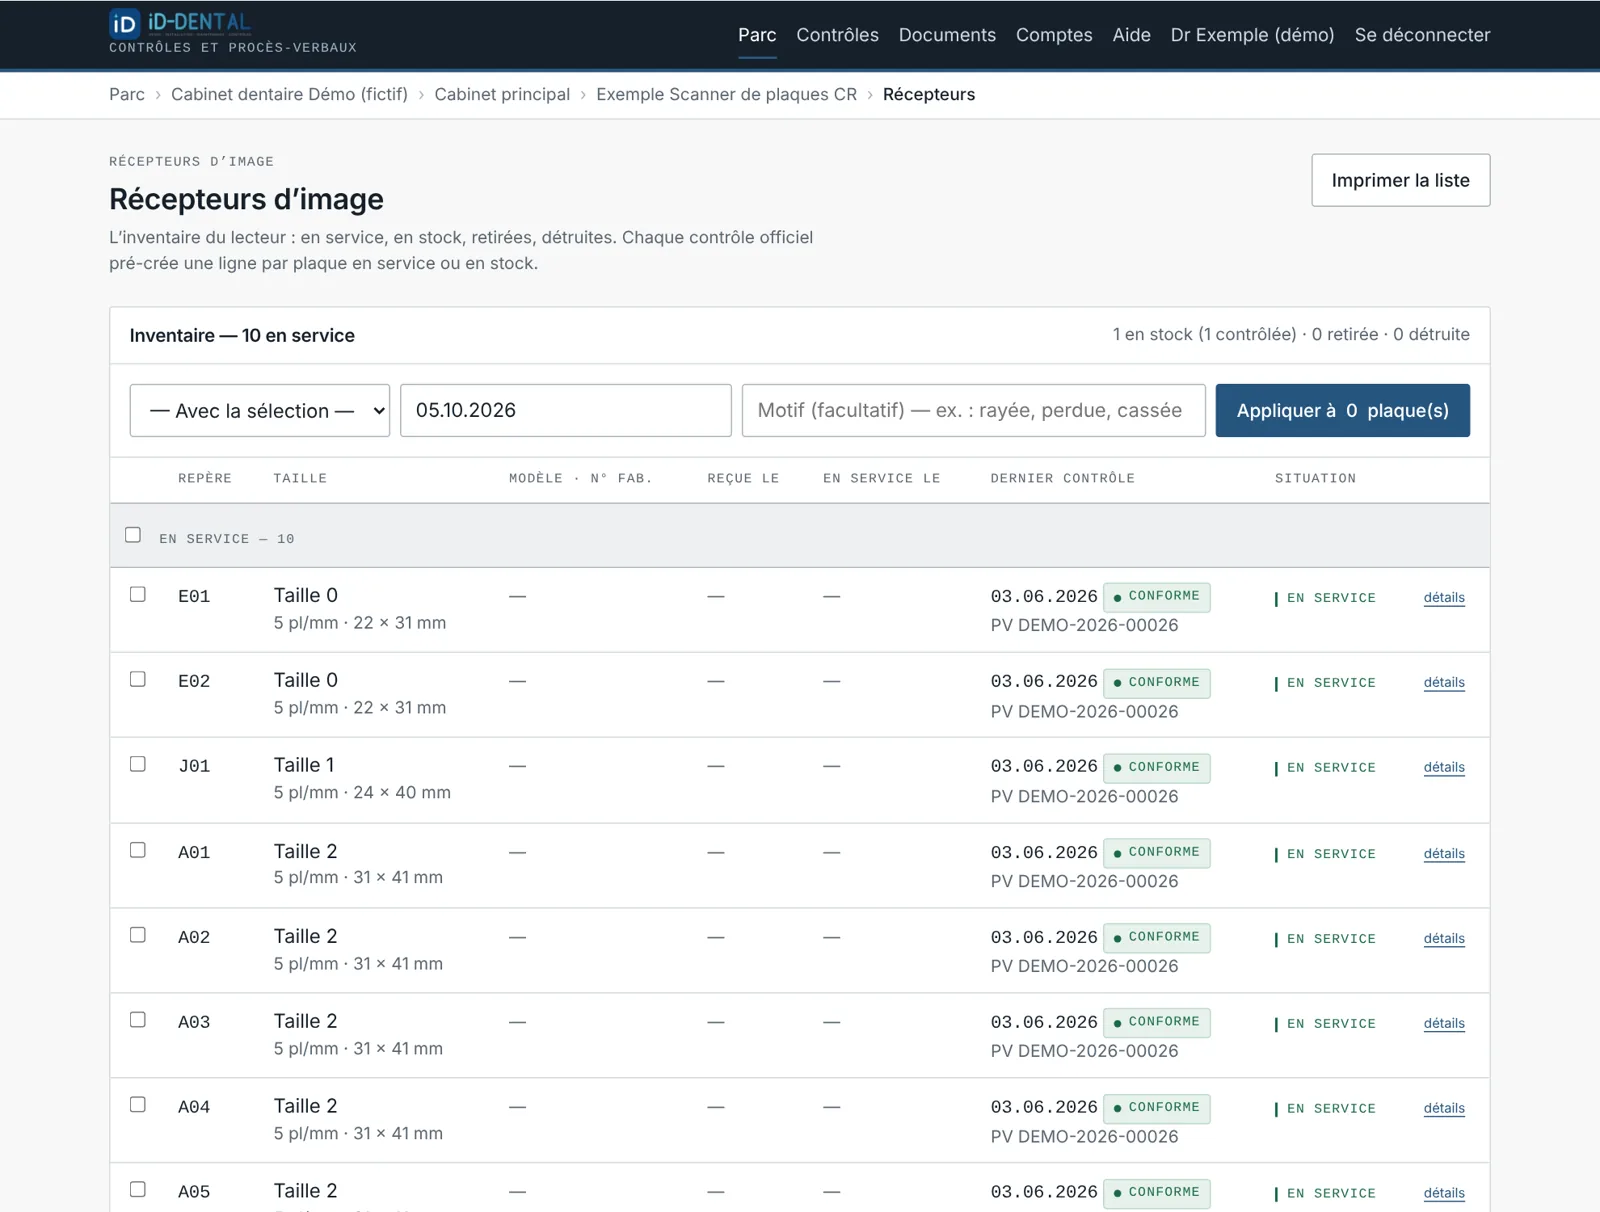Open détails link for plate A03
The image size is (1600, 1212).
click(1444, 1024)
